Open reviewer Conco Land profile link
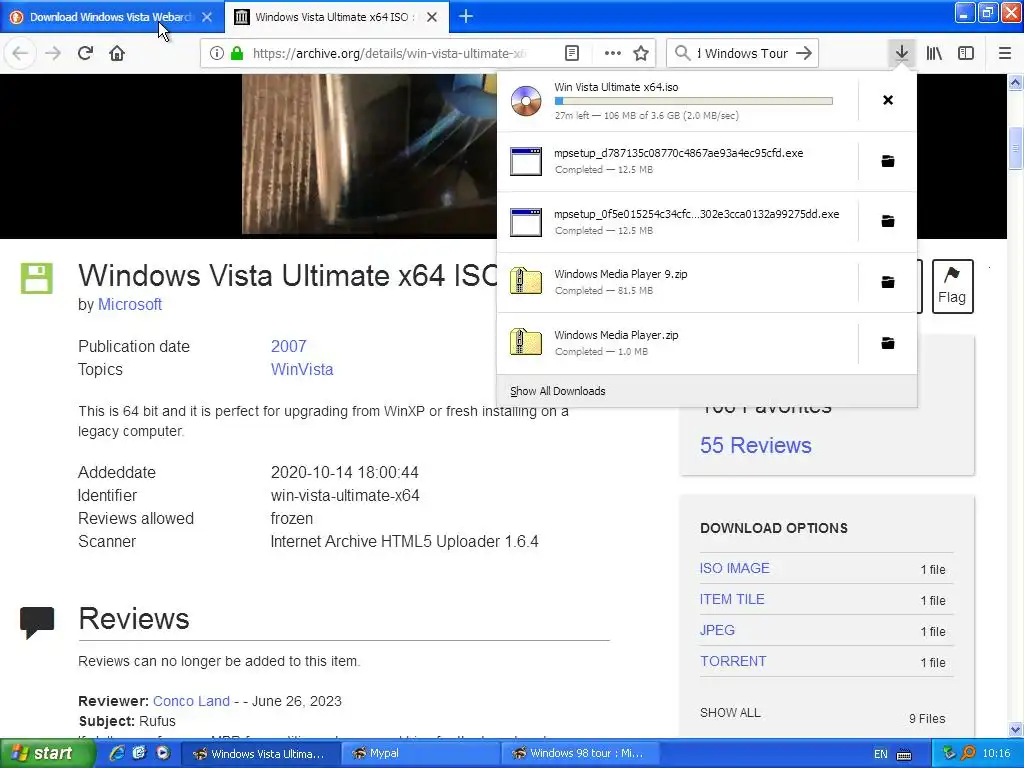 point(191,701)
